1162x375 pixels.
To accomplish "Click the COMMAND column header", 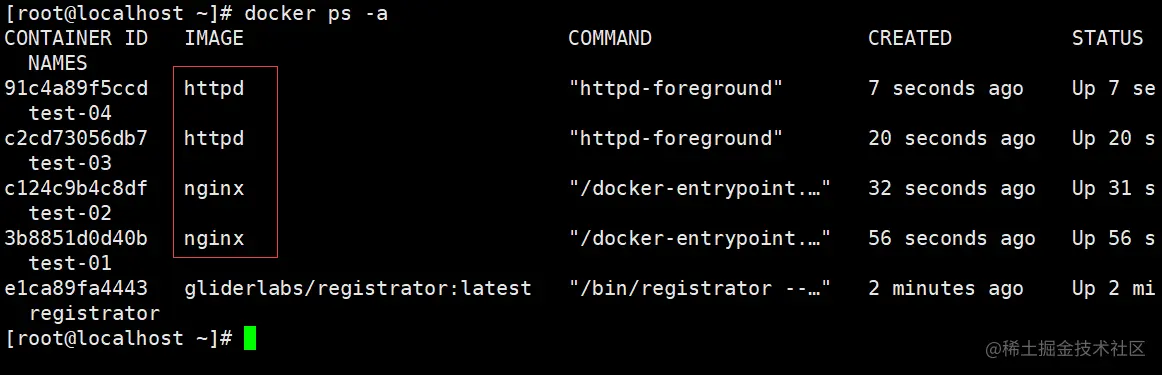I will coord(610,39).
